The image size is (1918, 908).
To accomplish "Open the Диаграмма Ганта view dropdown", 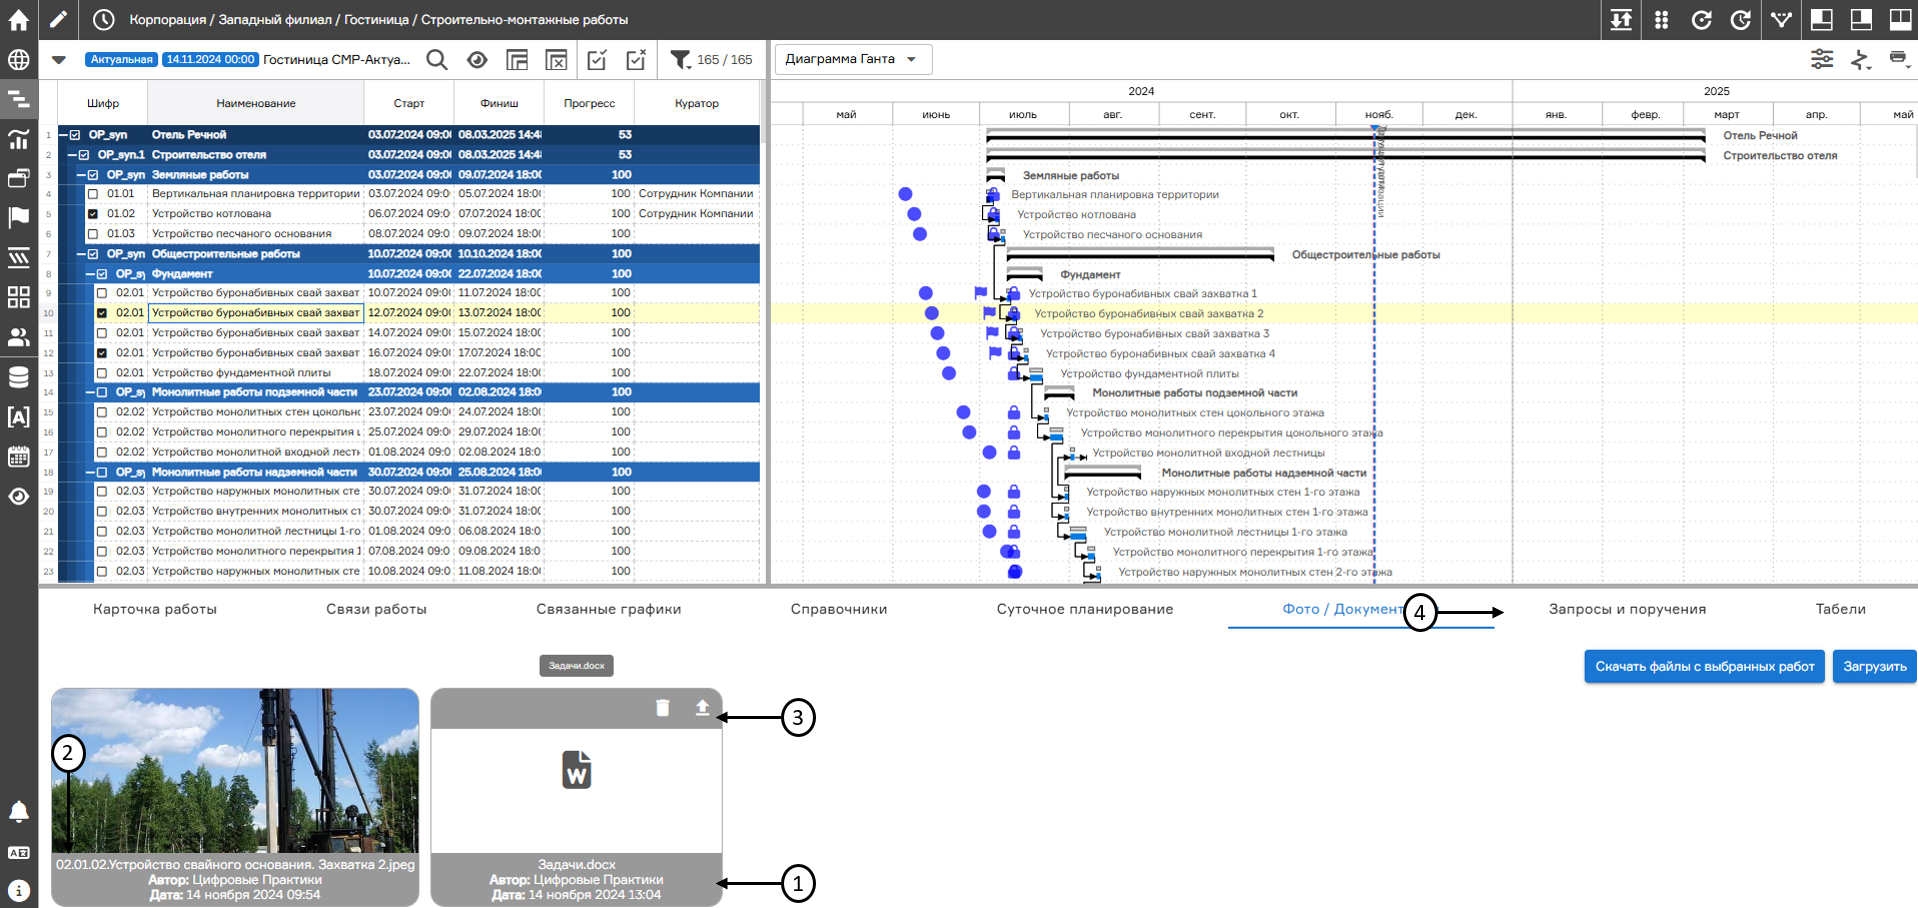I will (x=853, y=59).
